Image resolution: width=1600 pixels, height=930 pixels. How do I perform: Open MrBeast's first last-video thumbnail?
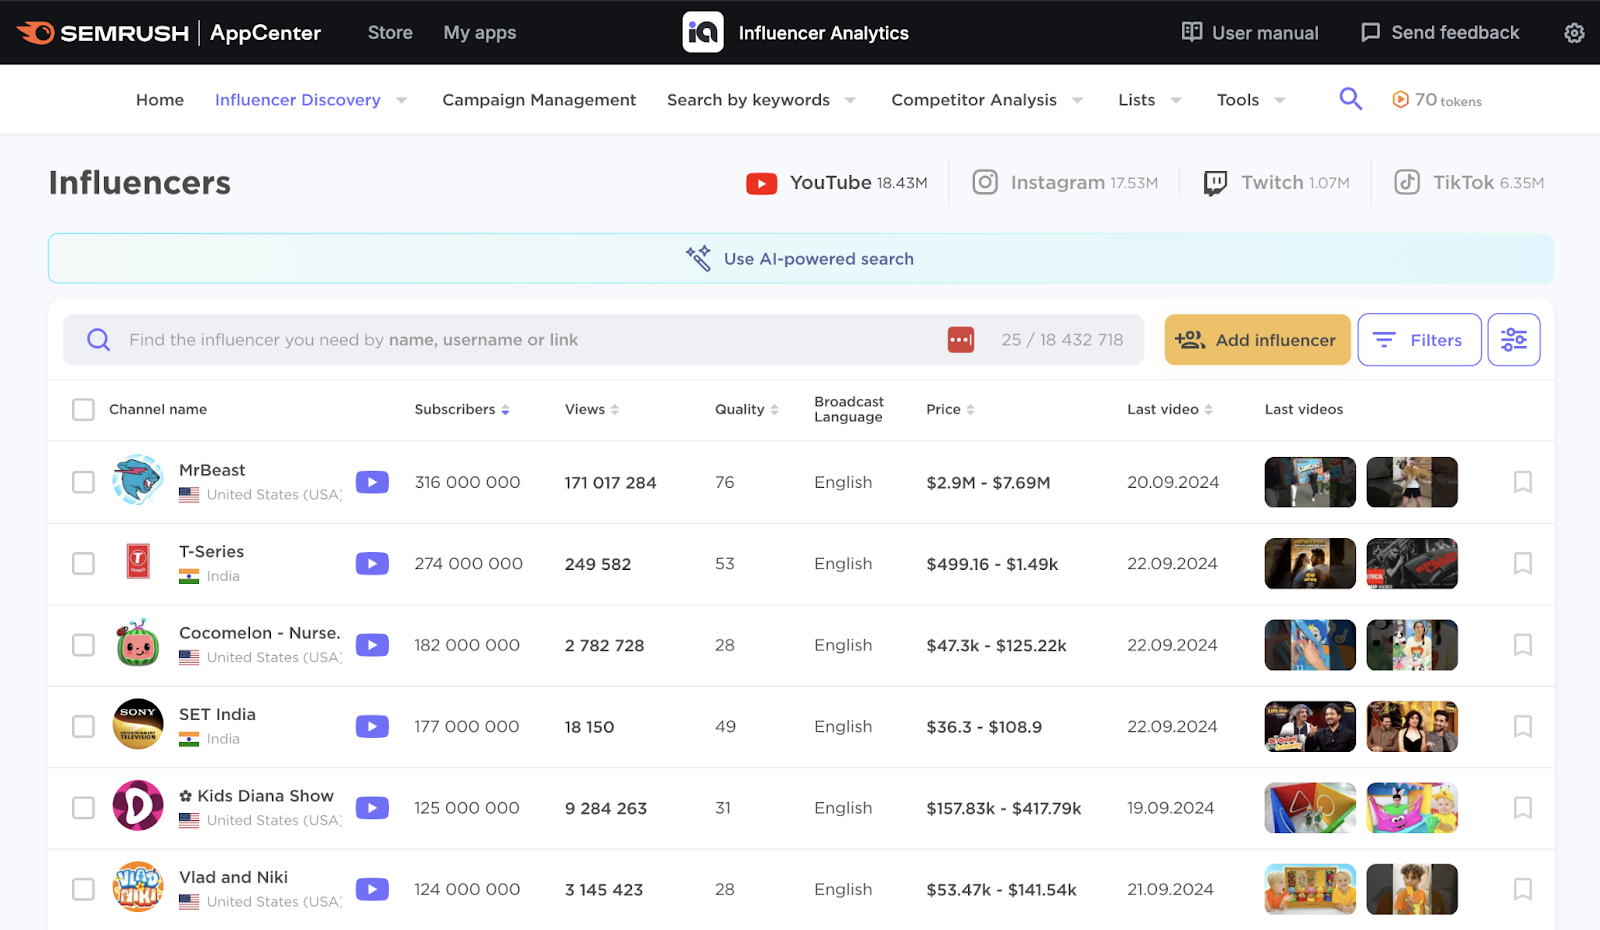pos(1310,482)
